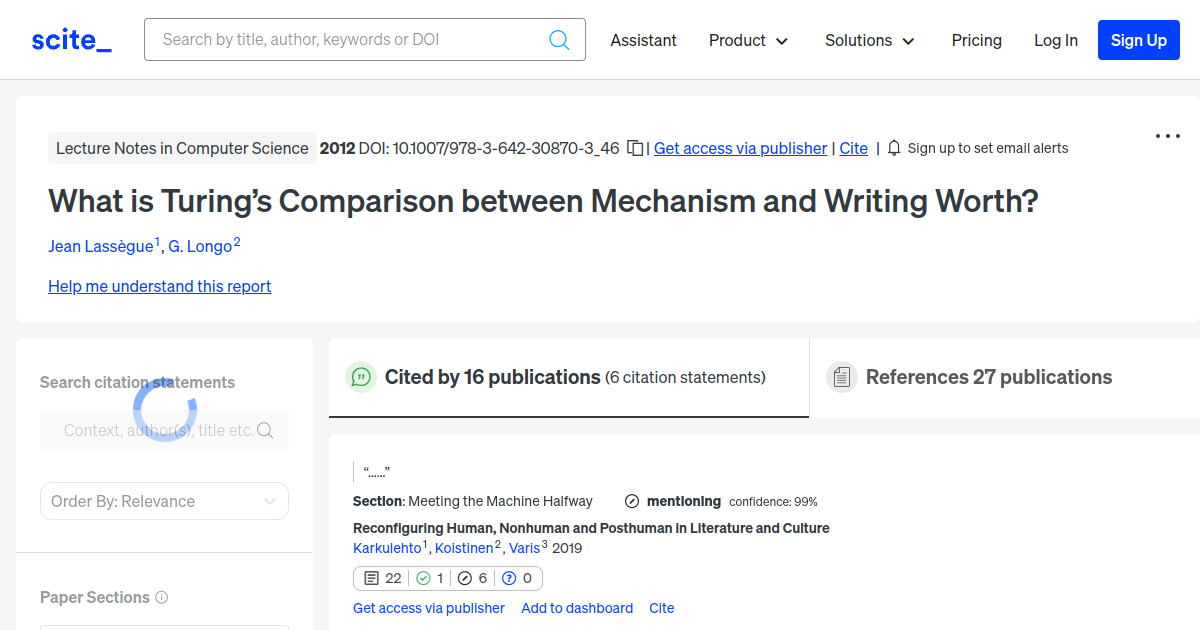The image size is (1200, 630).
Task: Expand the Product dropdown
Action: (748, 40)
